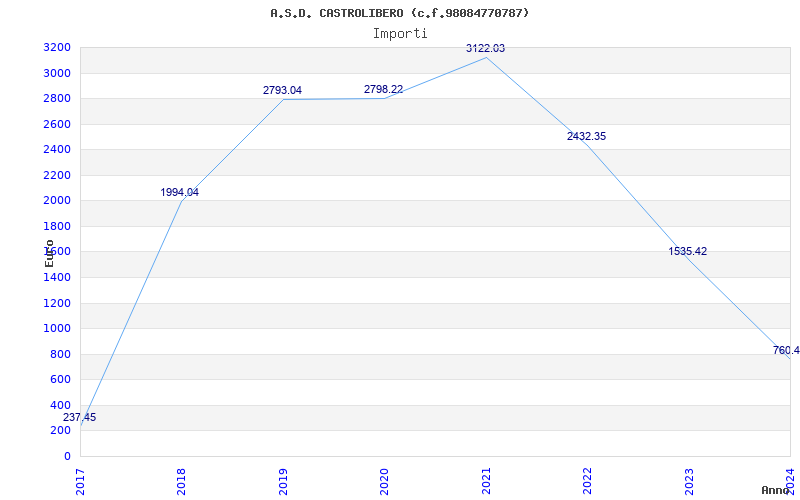Select the 1535.42 data label

tap(688, 251)
